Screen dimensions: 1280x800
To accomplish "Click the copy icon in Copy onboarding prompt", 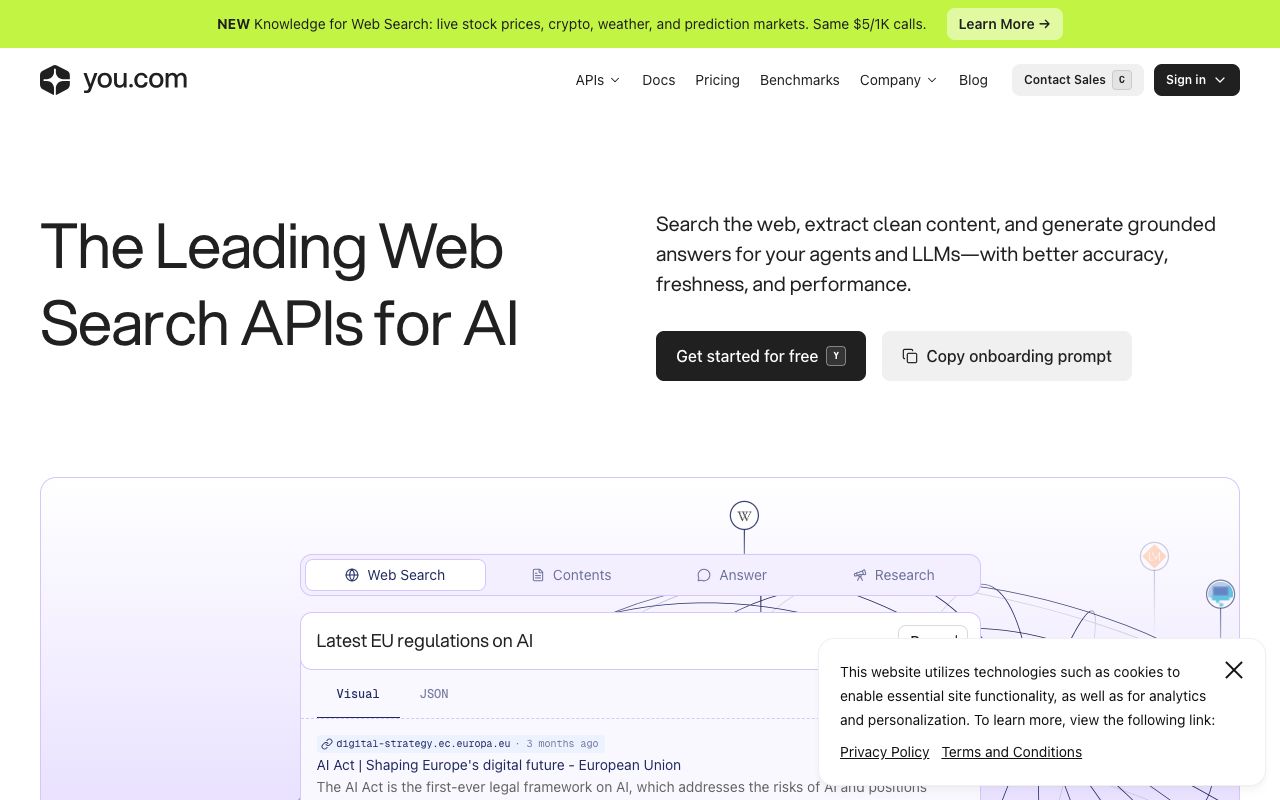I will coord(910,356).
